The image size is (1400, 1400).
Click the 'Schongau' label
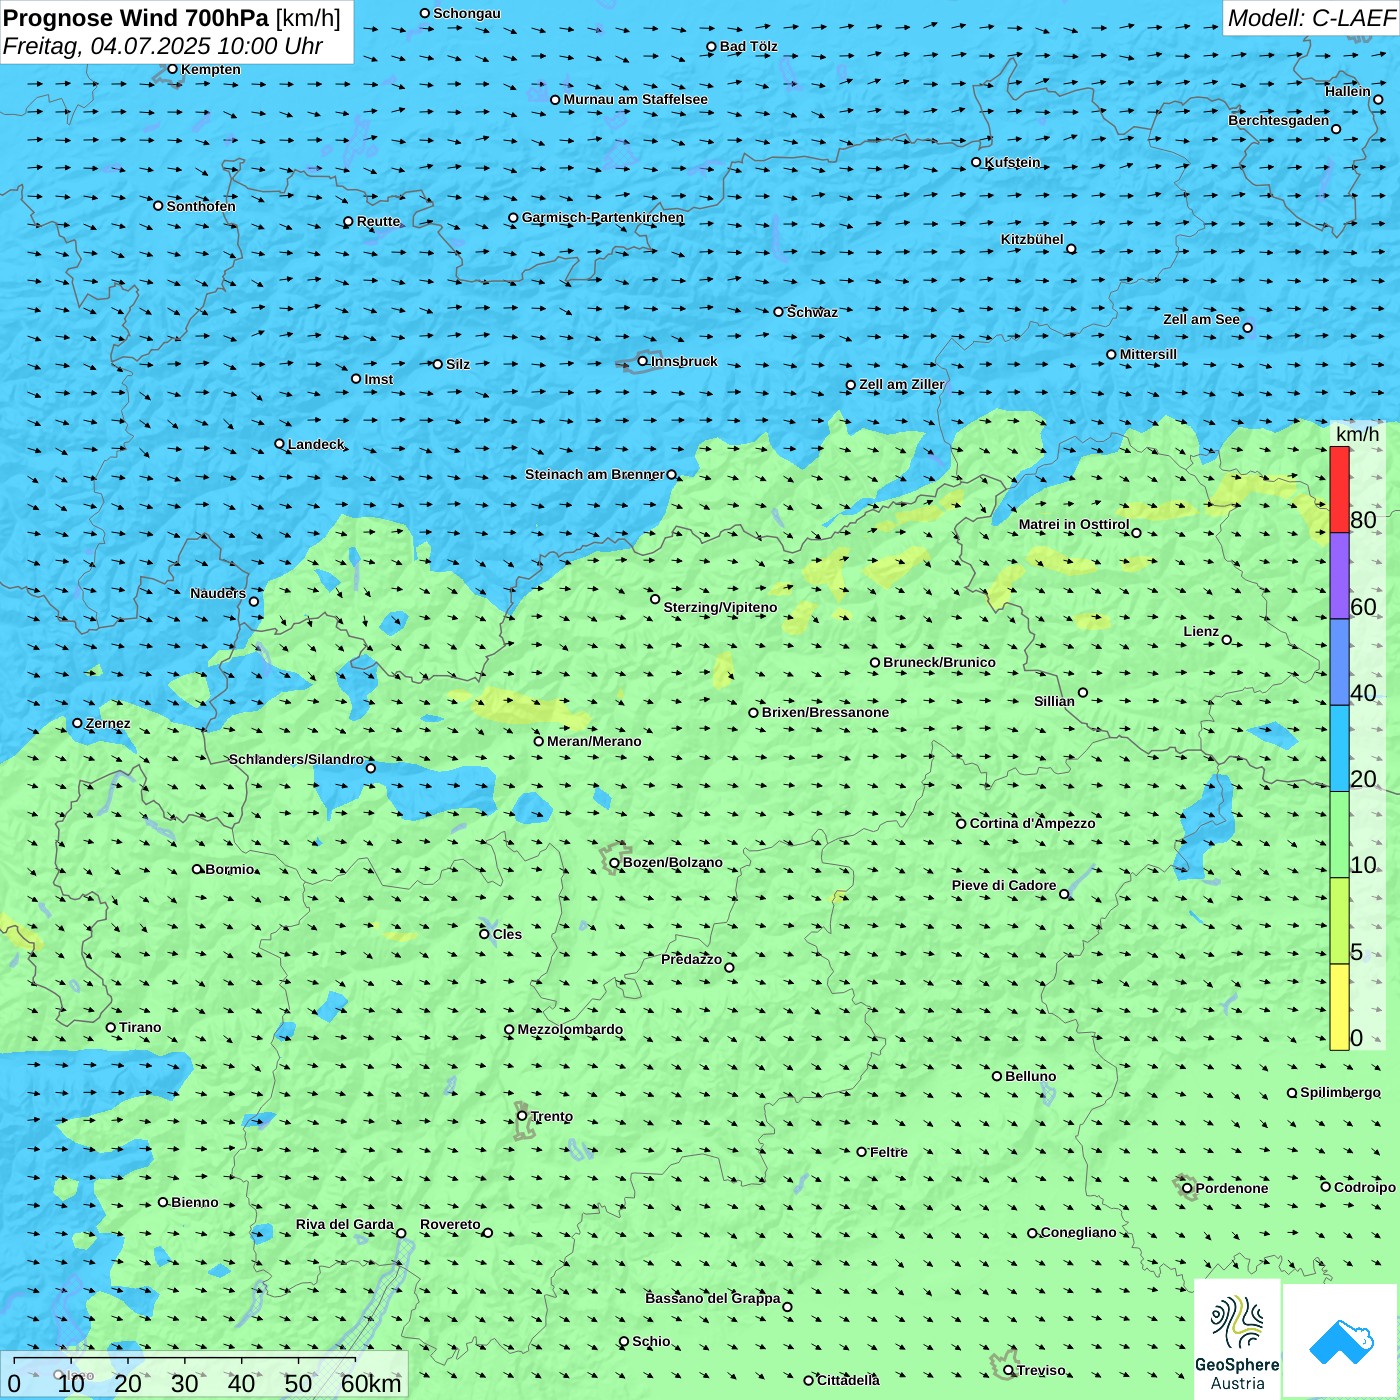pyautogui.click(x=466, y=13)
